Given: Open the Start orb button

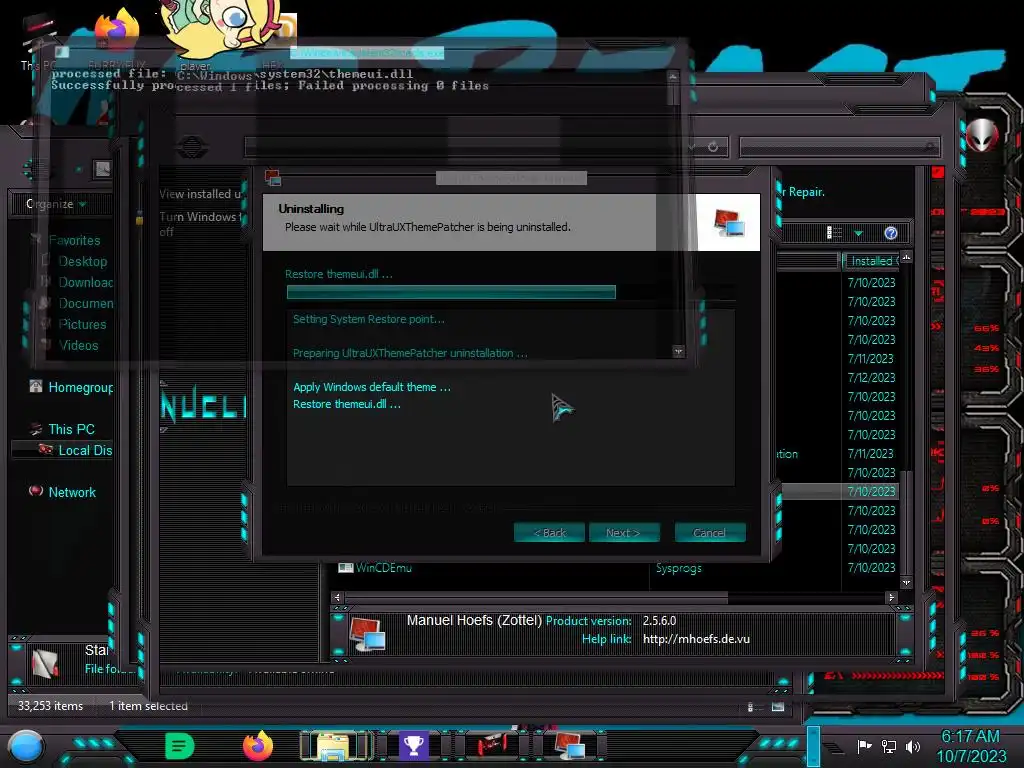Looking at the screenshot, I should pos(26,746).
